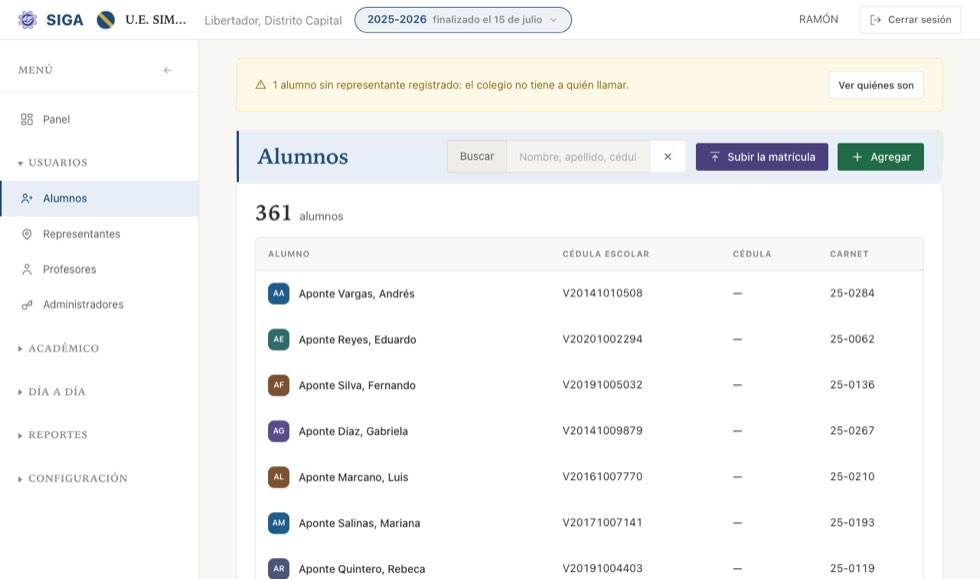Click Subir la matrícula button
Screen dimensions: 980x579
click(x=762, y=157)
